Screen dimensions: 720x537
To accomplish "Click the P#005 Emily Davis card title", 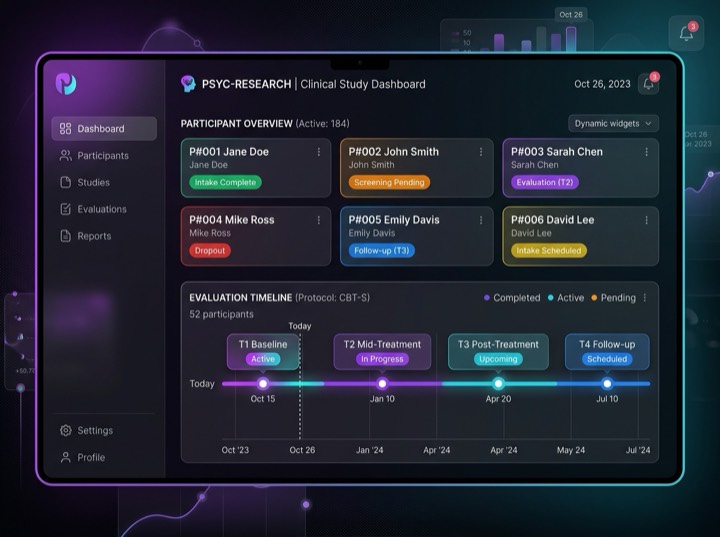I will pyautogui.click(x=394, y=220).
